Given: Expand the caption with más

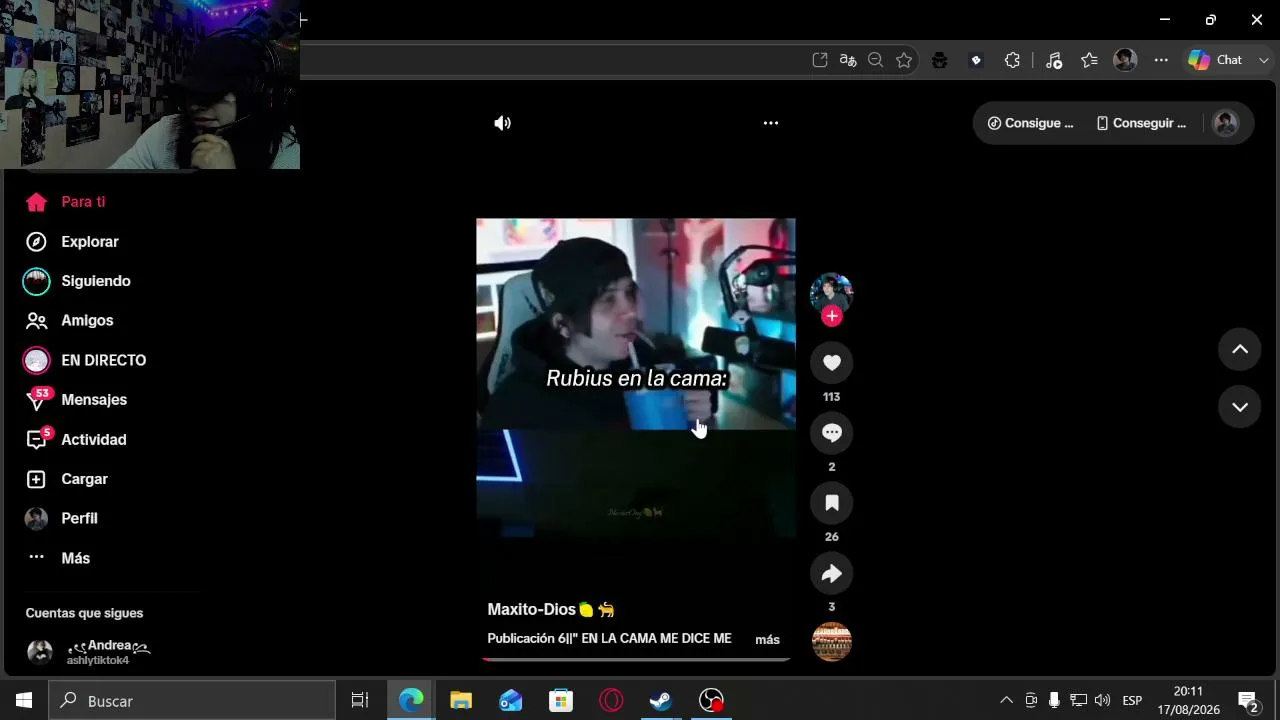Looking at the screenshot, I should [x=767, y=640].
